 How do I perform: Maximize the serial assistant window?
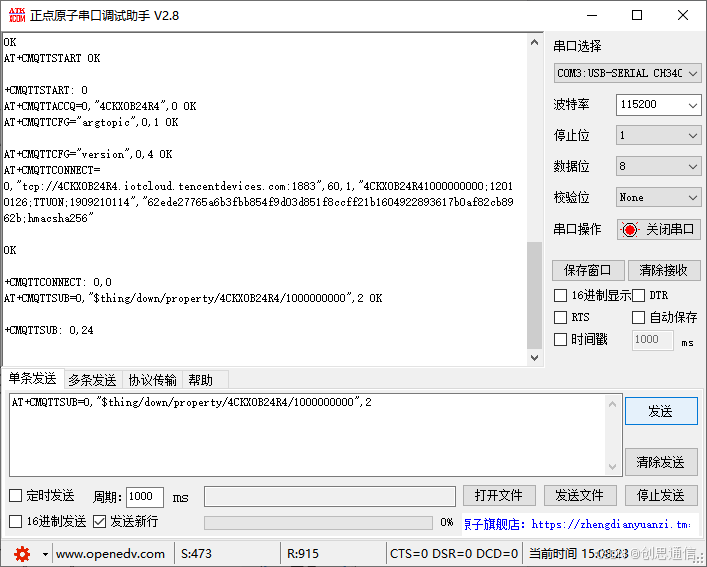click(x=637, y=15)
